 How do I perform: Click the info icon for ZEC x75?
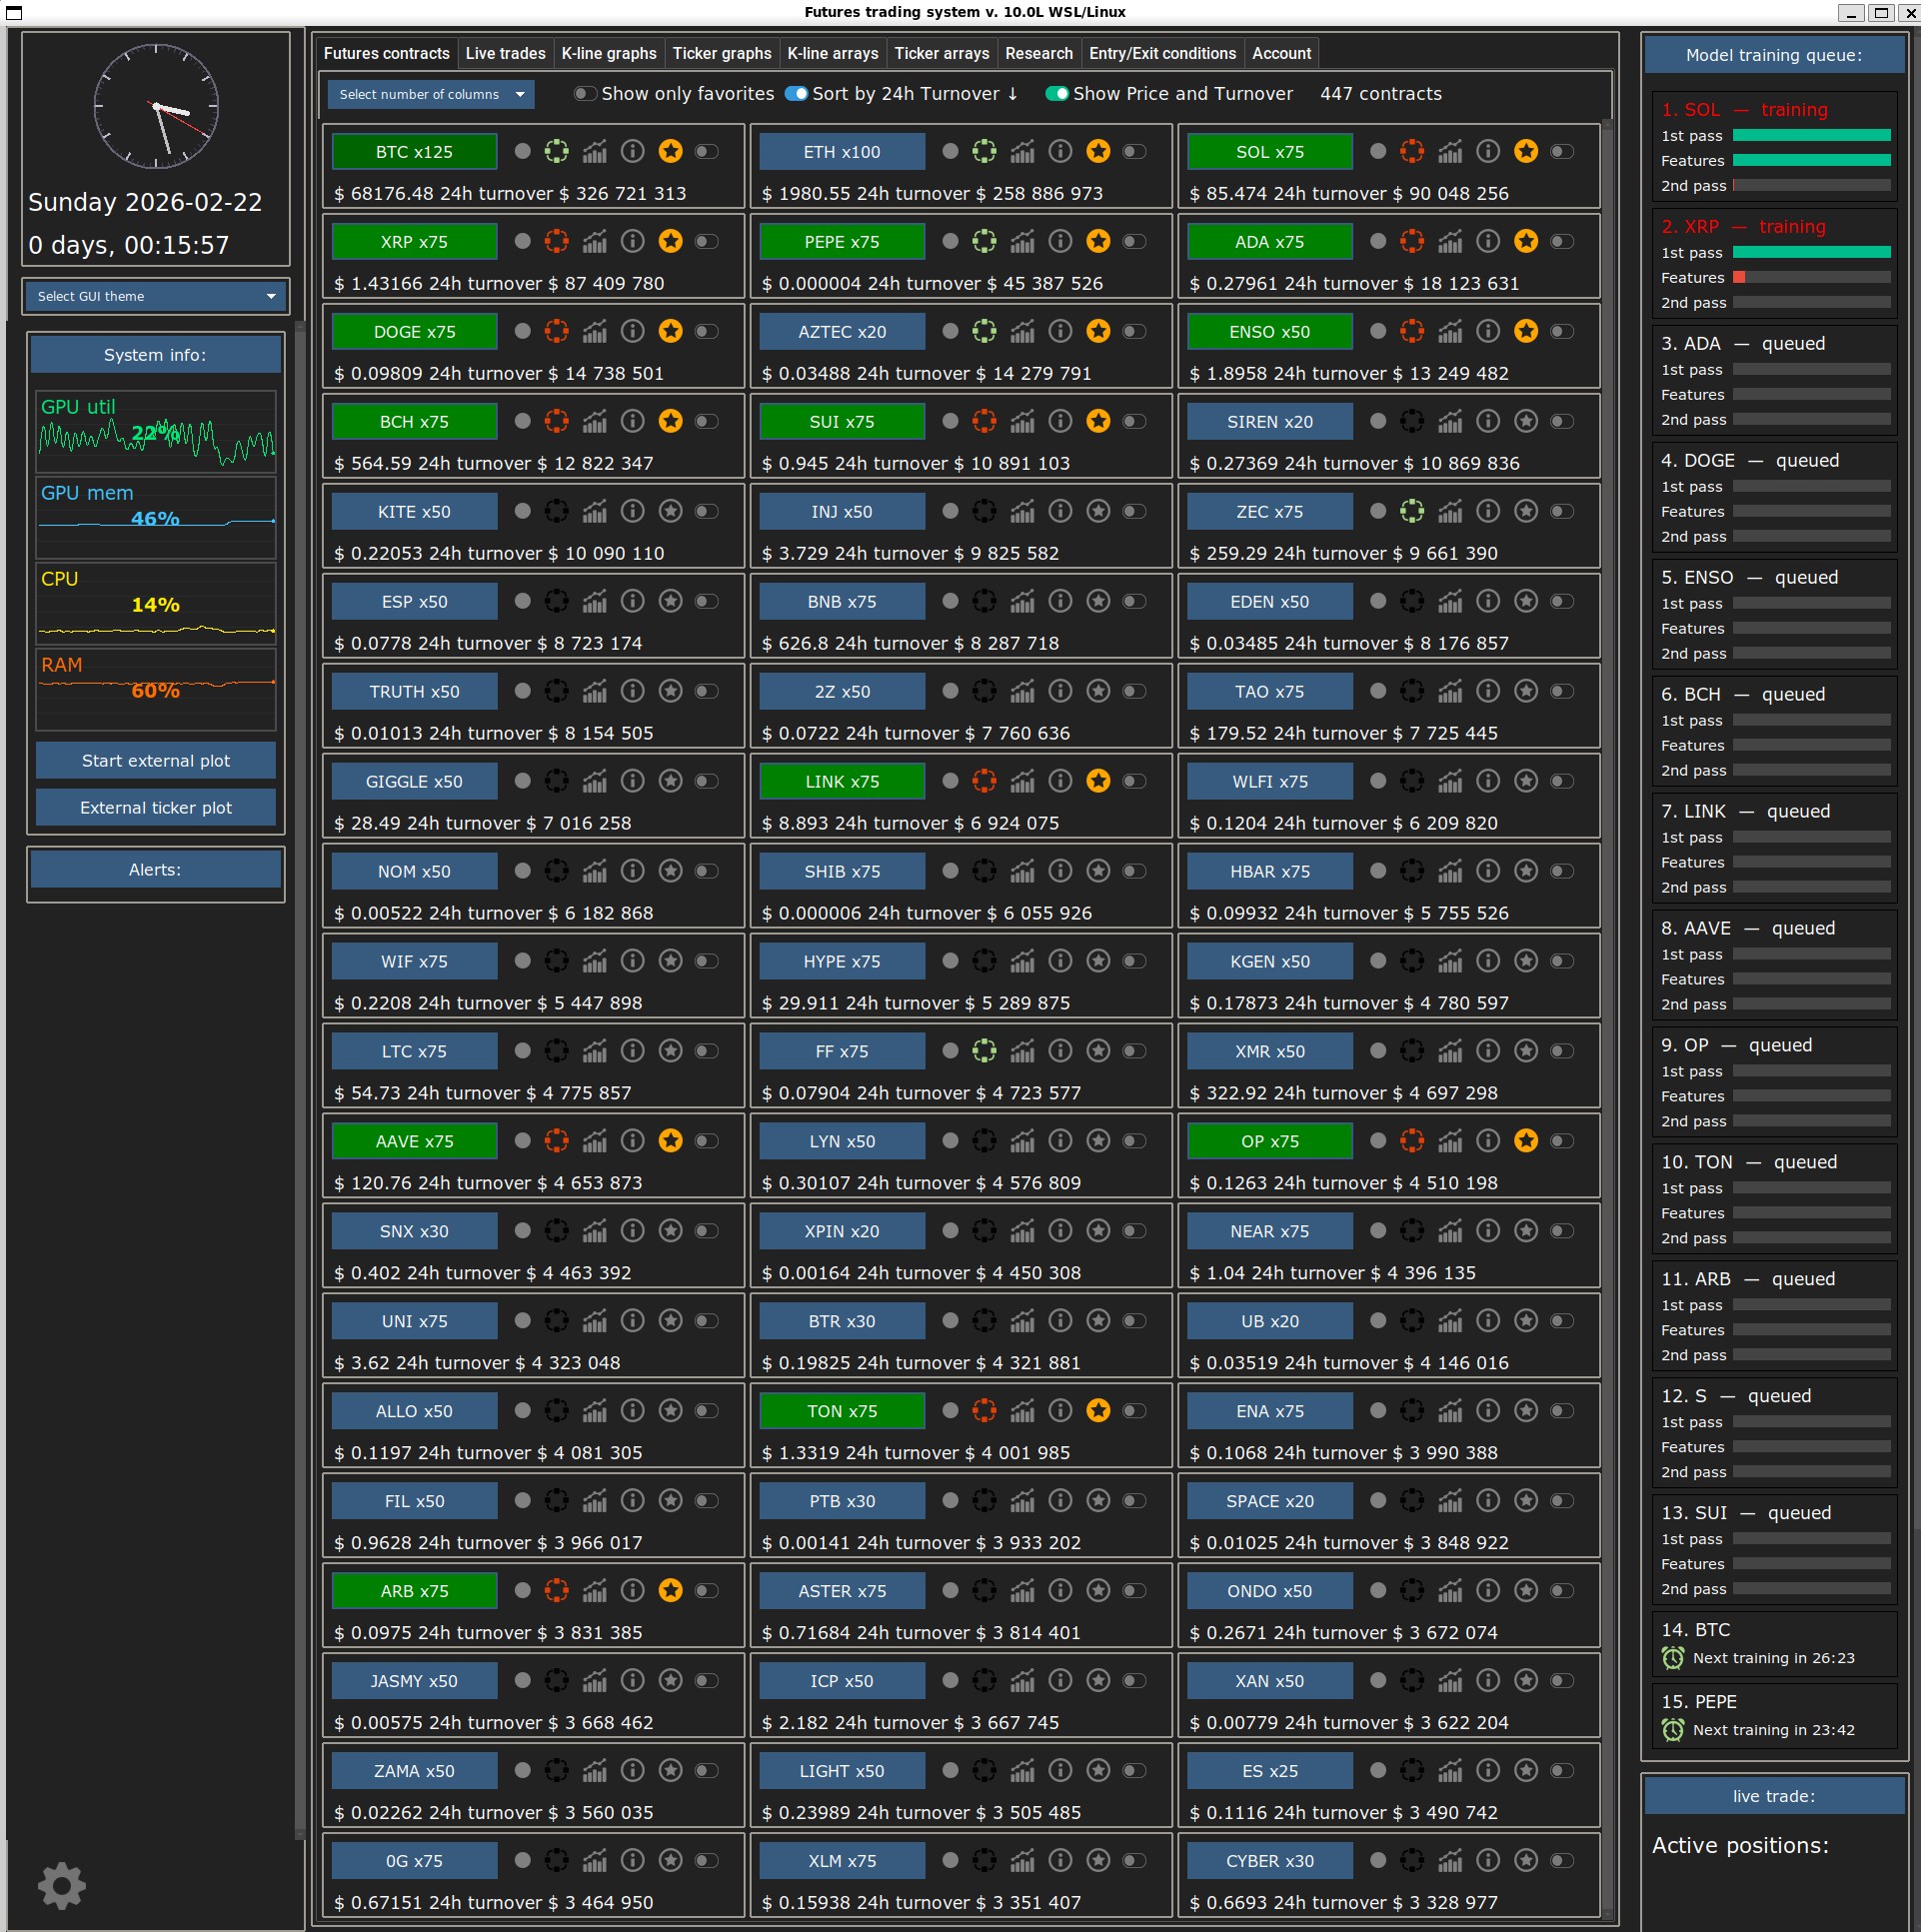coord(1488,511)
